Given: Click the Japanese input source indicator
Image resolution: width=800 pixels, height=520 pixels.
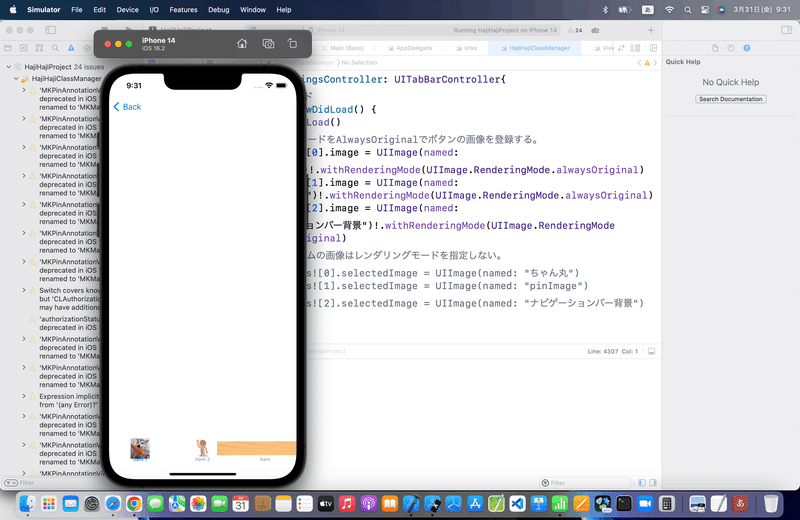Looking at the screenshot, I should pyautogui.click(x=647, y=10).
